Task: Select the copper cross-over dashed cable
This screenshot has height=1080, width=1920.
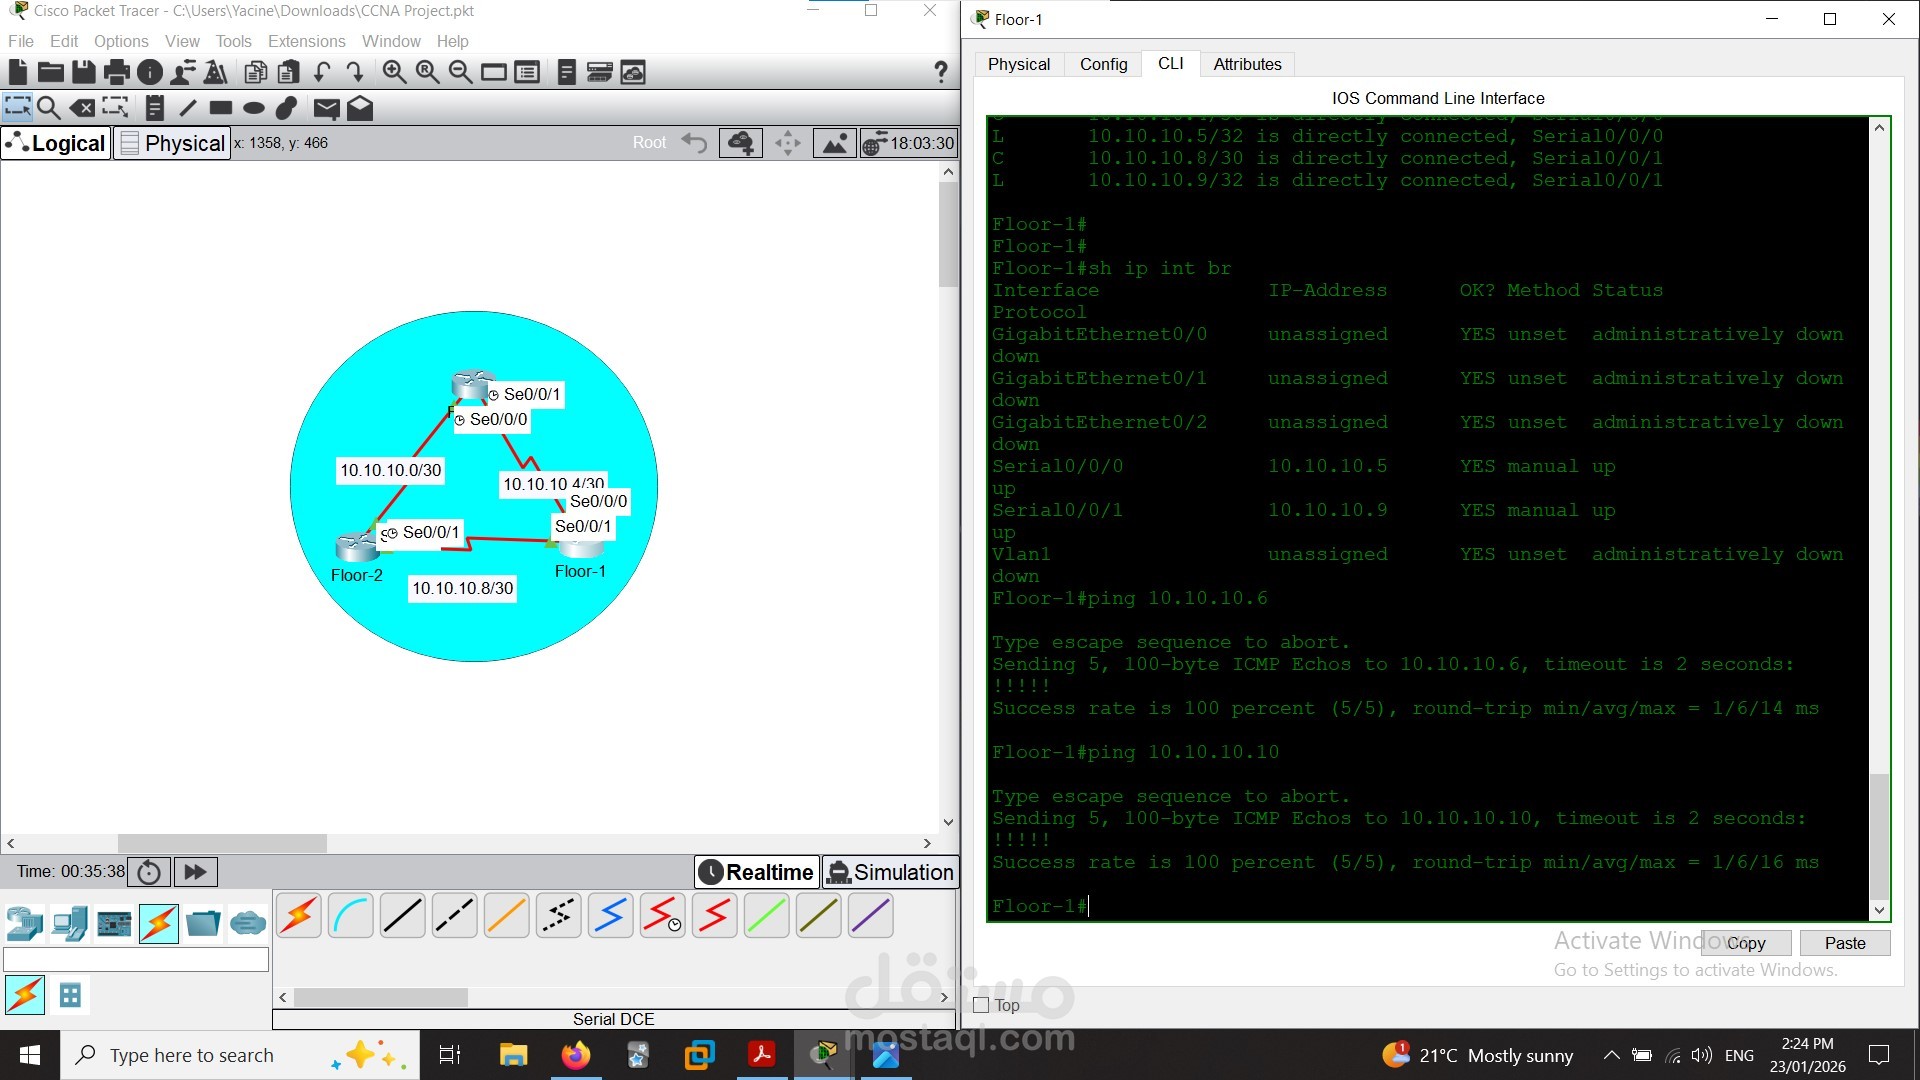Action: pos(454,916)
